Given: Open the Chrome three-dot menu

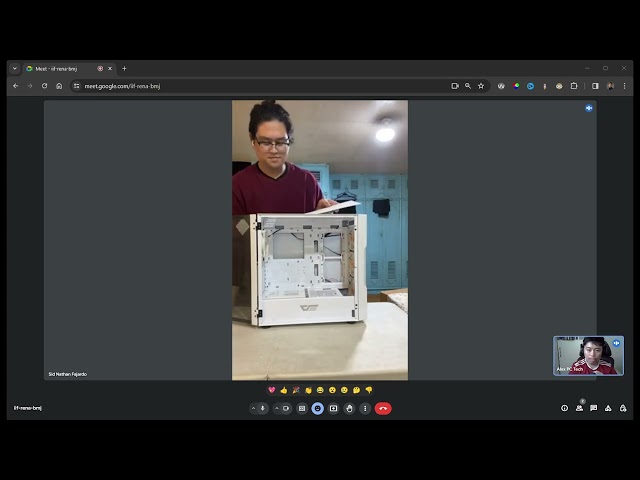Looking at the screenshot, I should [x=624, y=86].
